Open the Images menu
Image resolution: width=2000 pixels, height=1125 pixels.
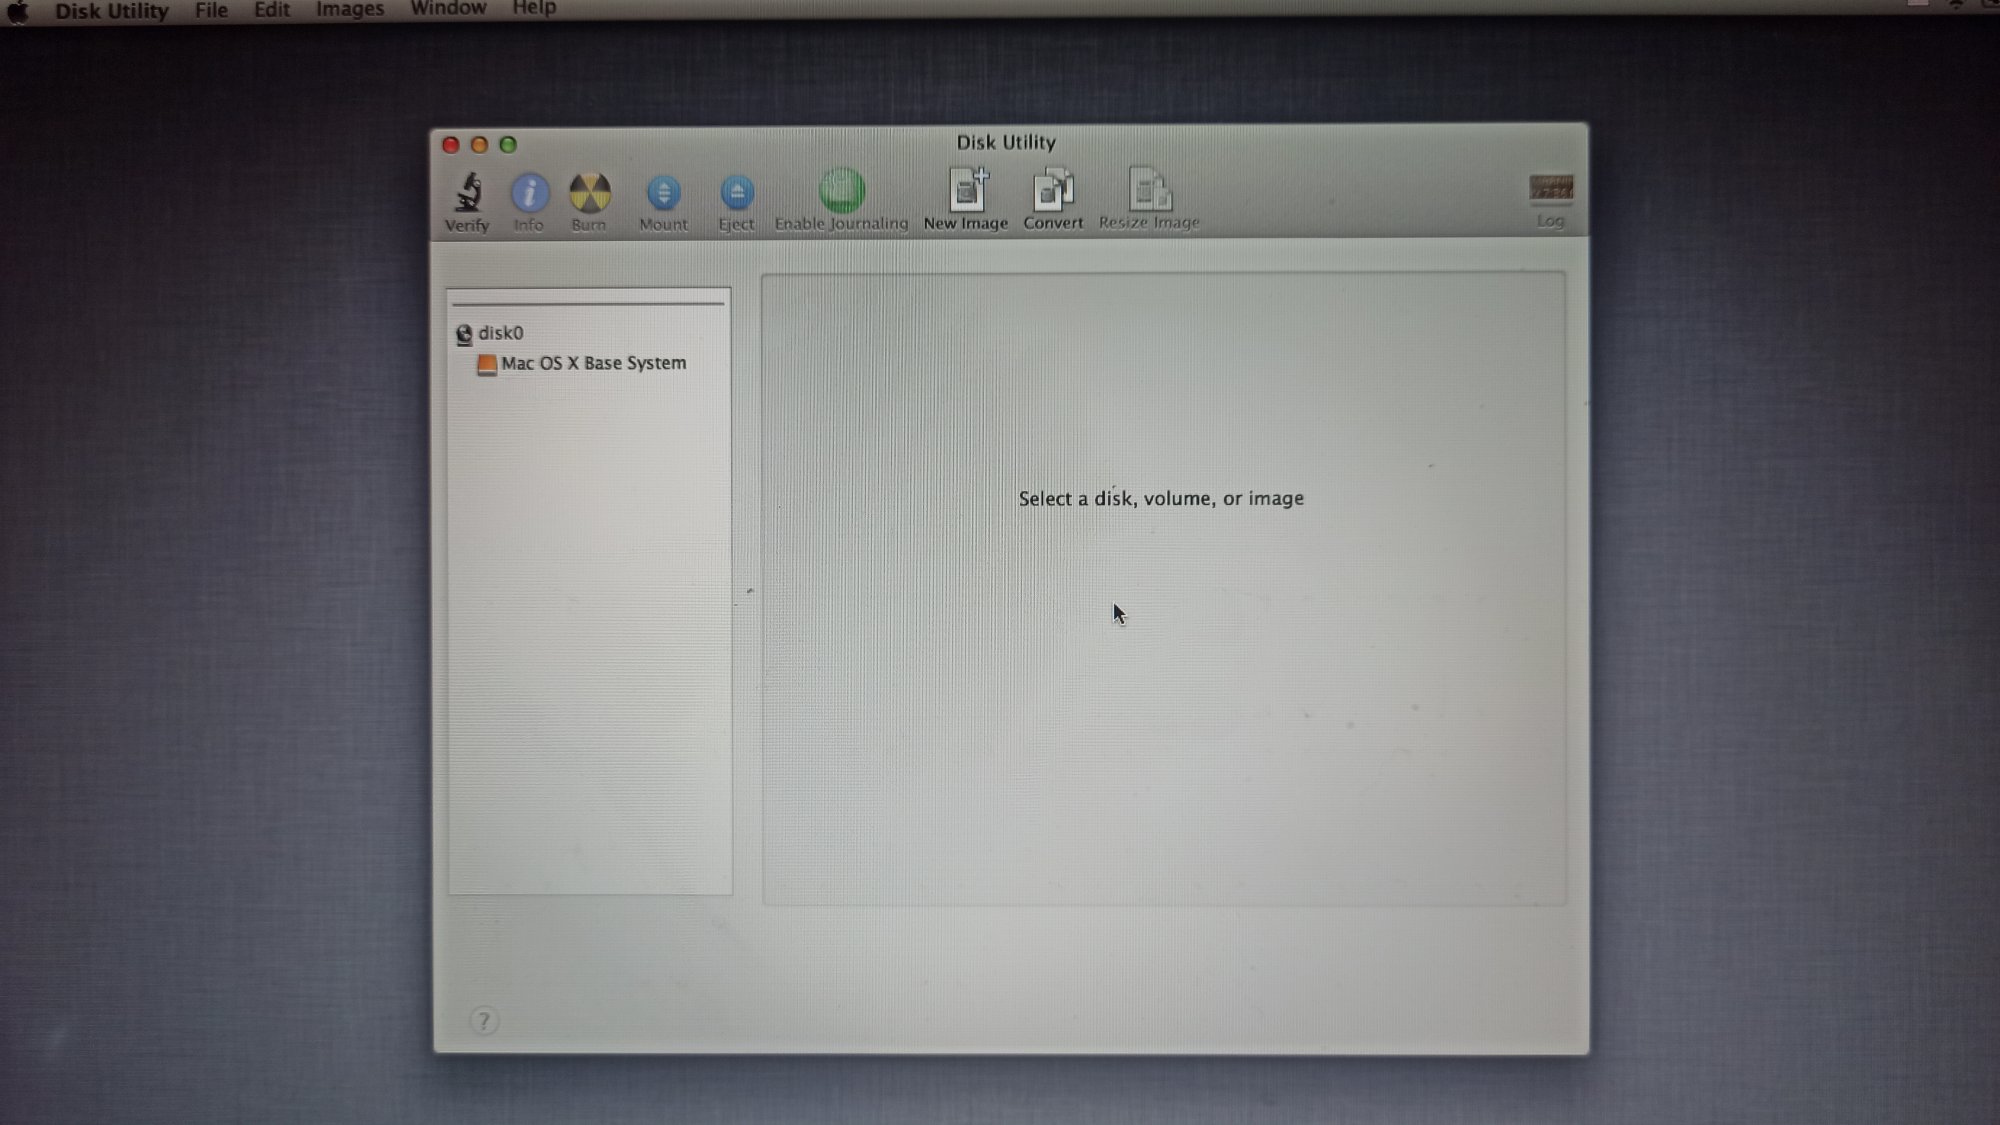pyautogui.click(x=349, y=9)
